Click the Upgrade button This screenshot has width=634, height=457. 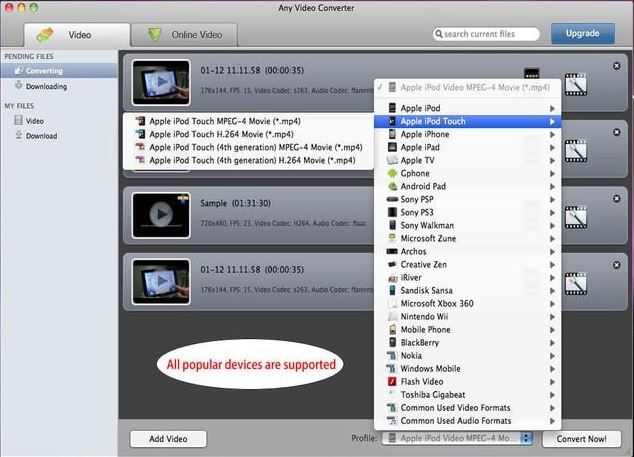pyautogui.click(x=583, y=34)
